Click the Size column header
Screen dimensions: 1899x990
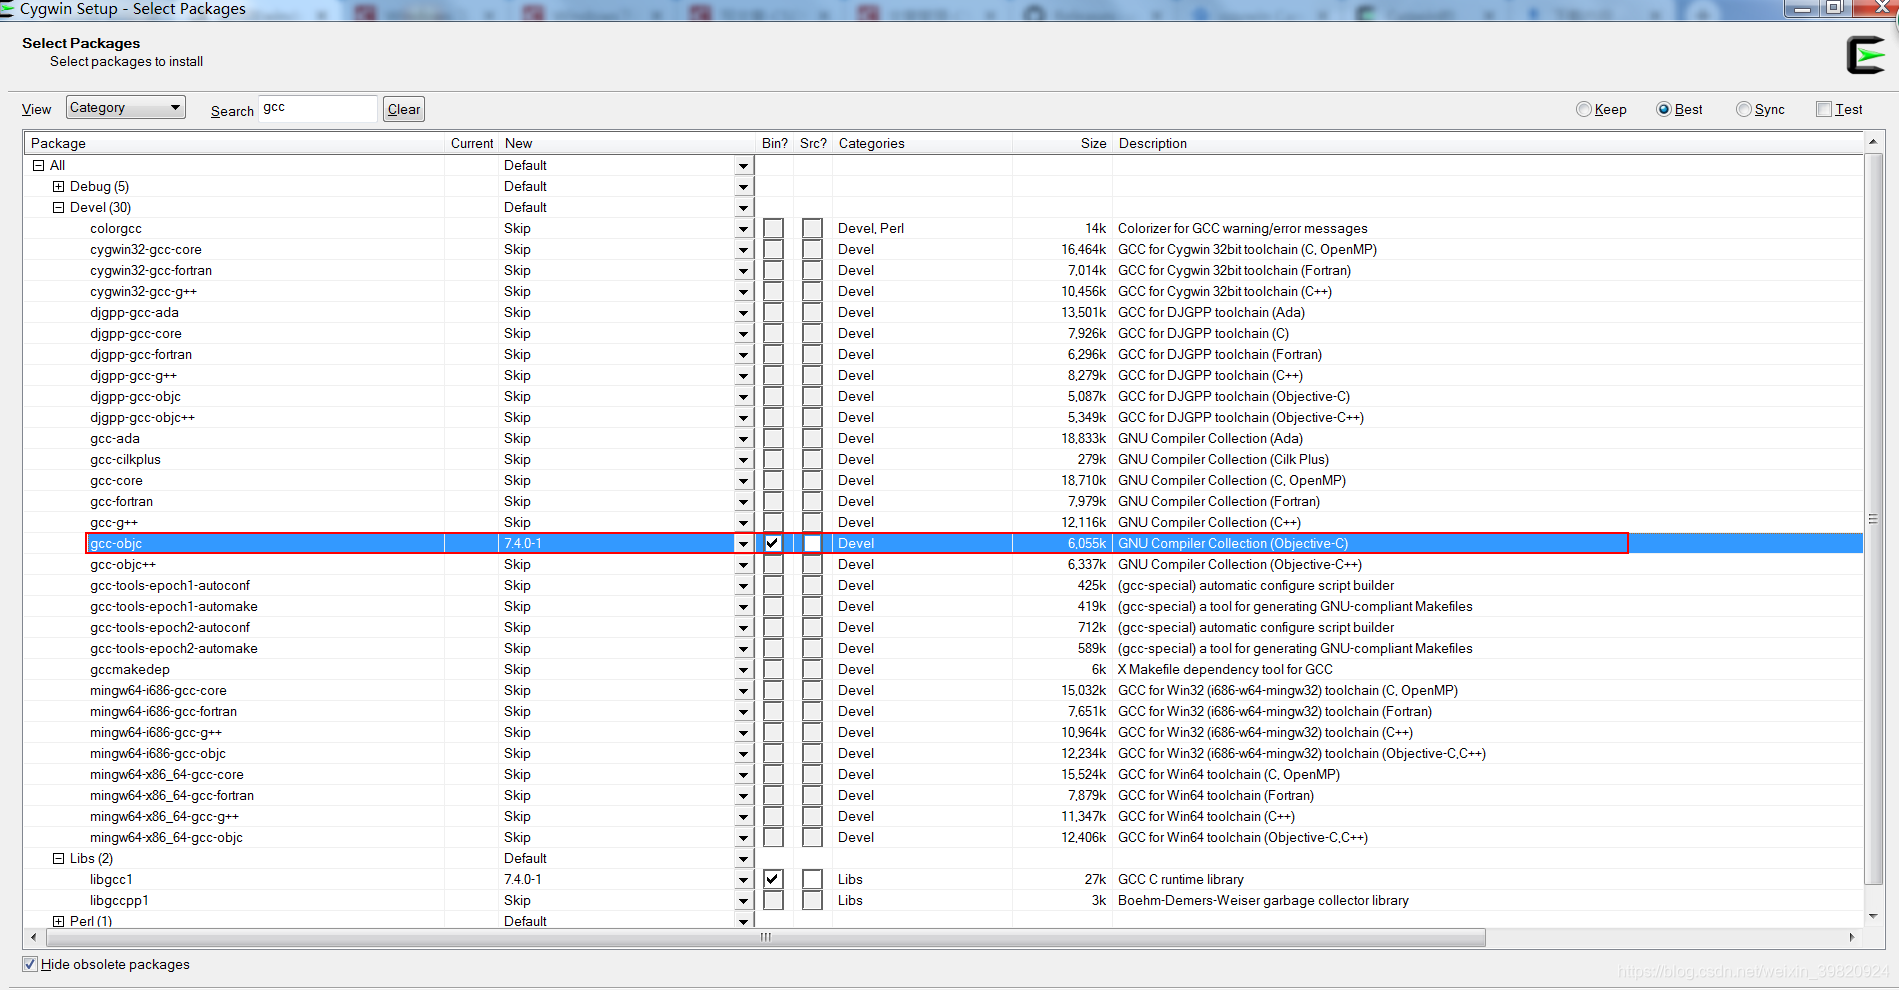(x=1062, y=143)
